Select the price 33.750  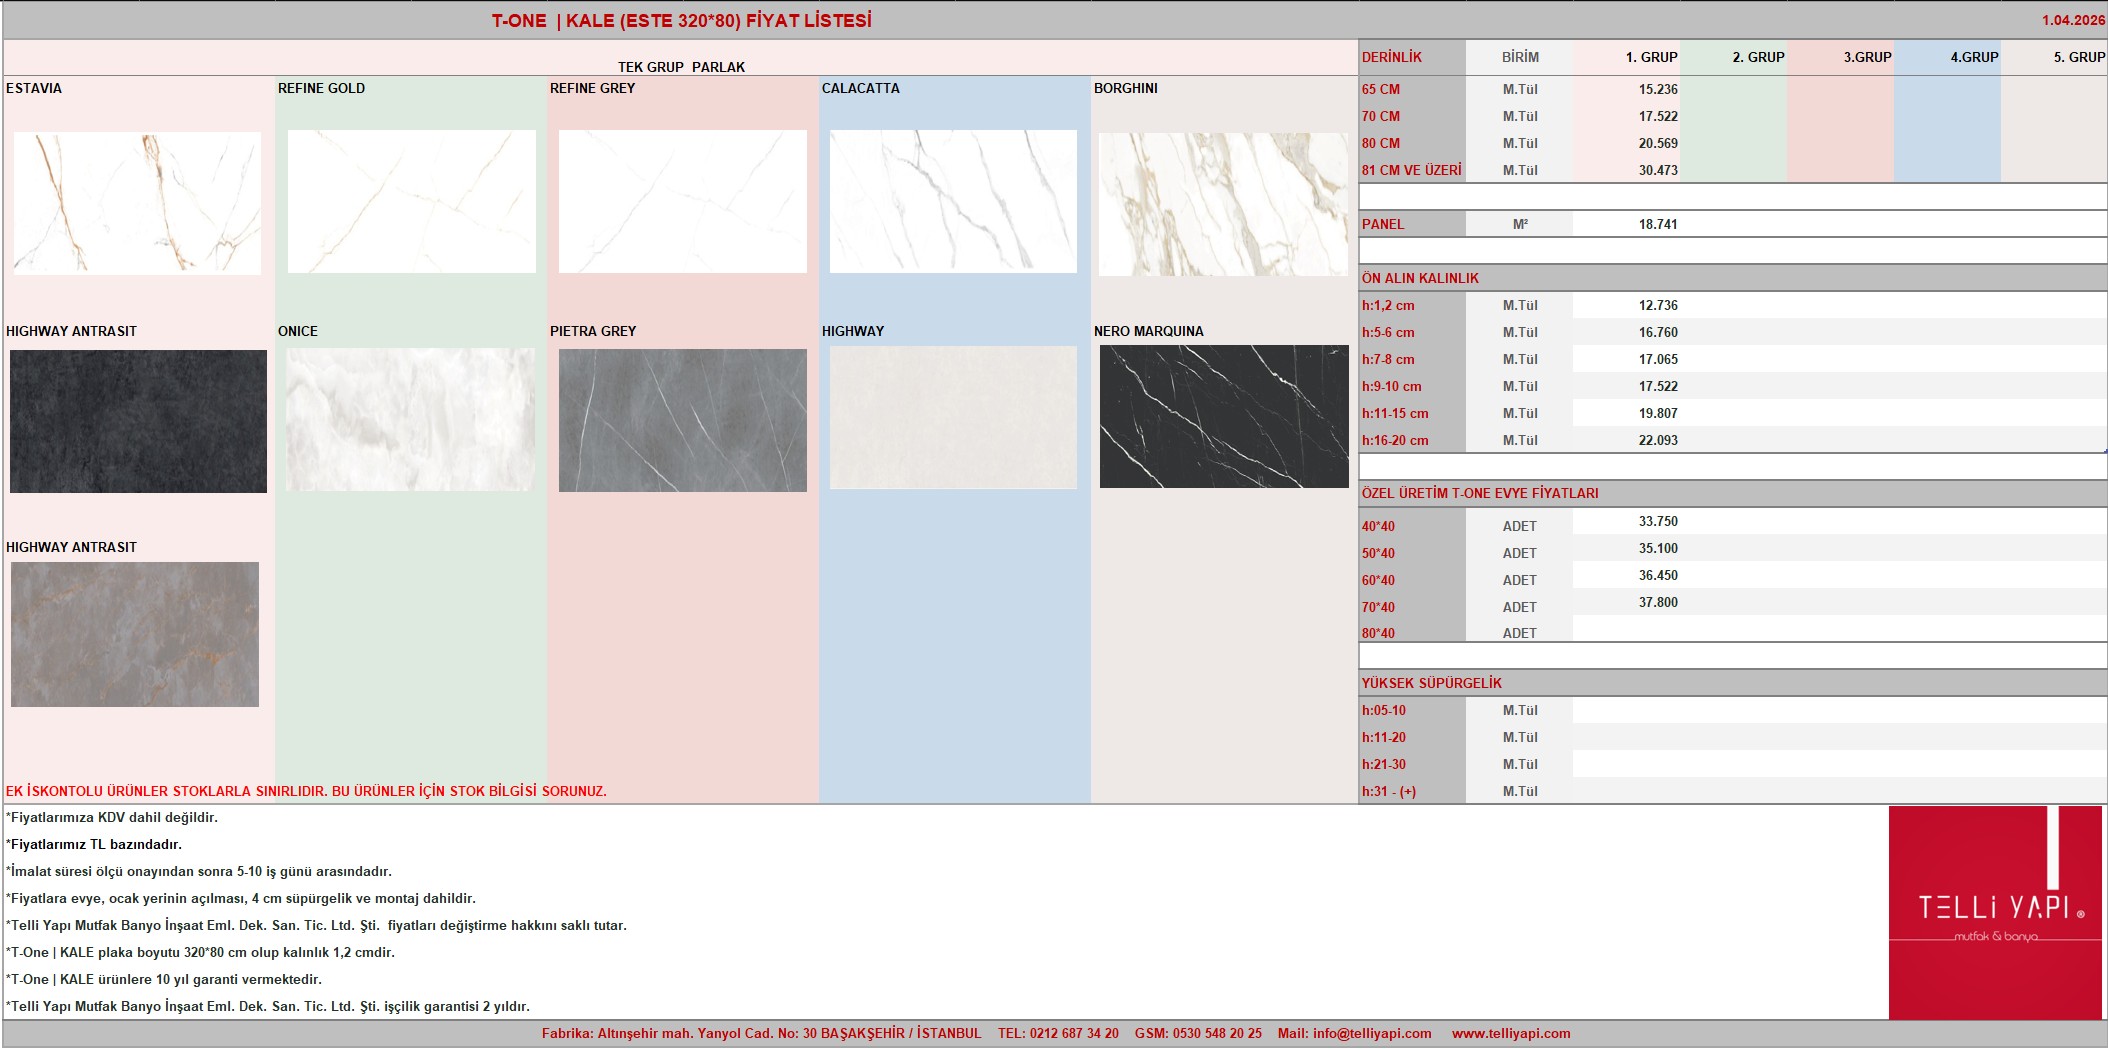point(1658,521)
